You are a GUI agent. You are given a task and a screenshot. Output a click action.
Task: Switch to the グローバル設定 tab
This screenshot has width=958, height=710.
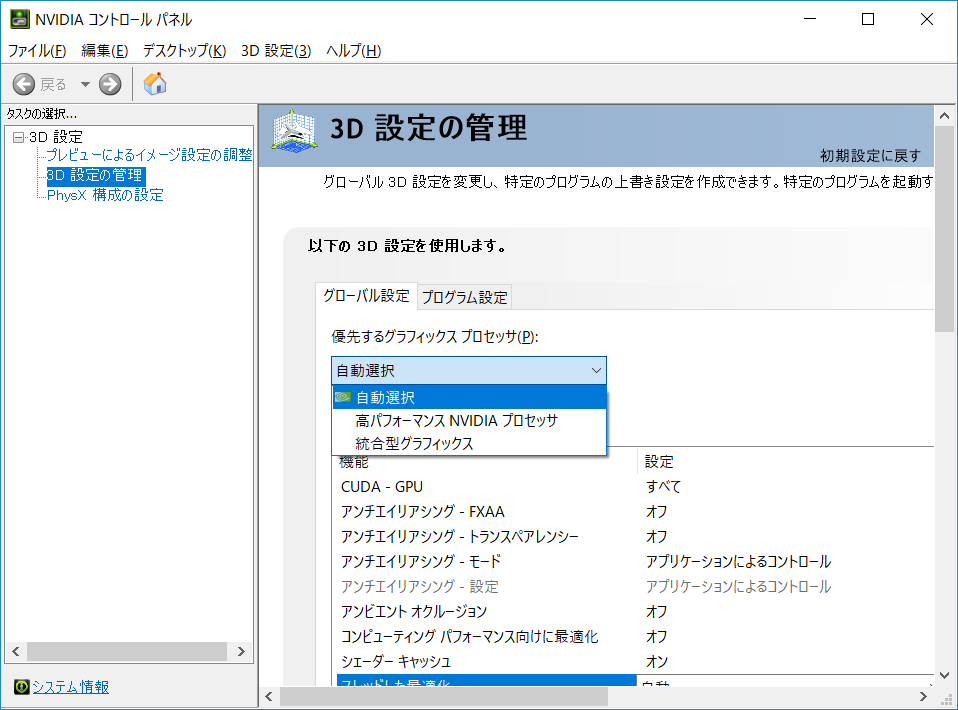(x=366, y=296)
